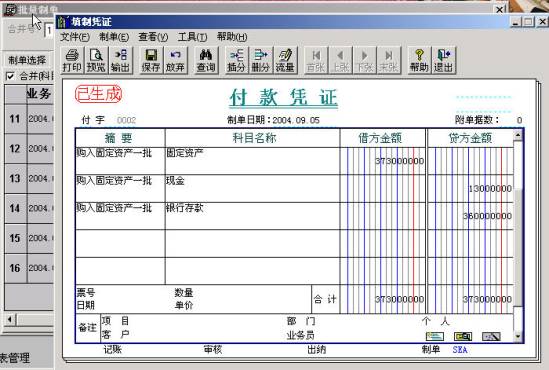The image size is (549, 370).
Task: Insert entry line with 插分 icon
Action: coord(236,61)
